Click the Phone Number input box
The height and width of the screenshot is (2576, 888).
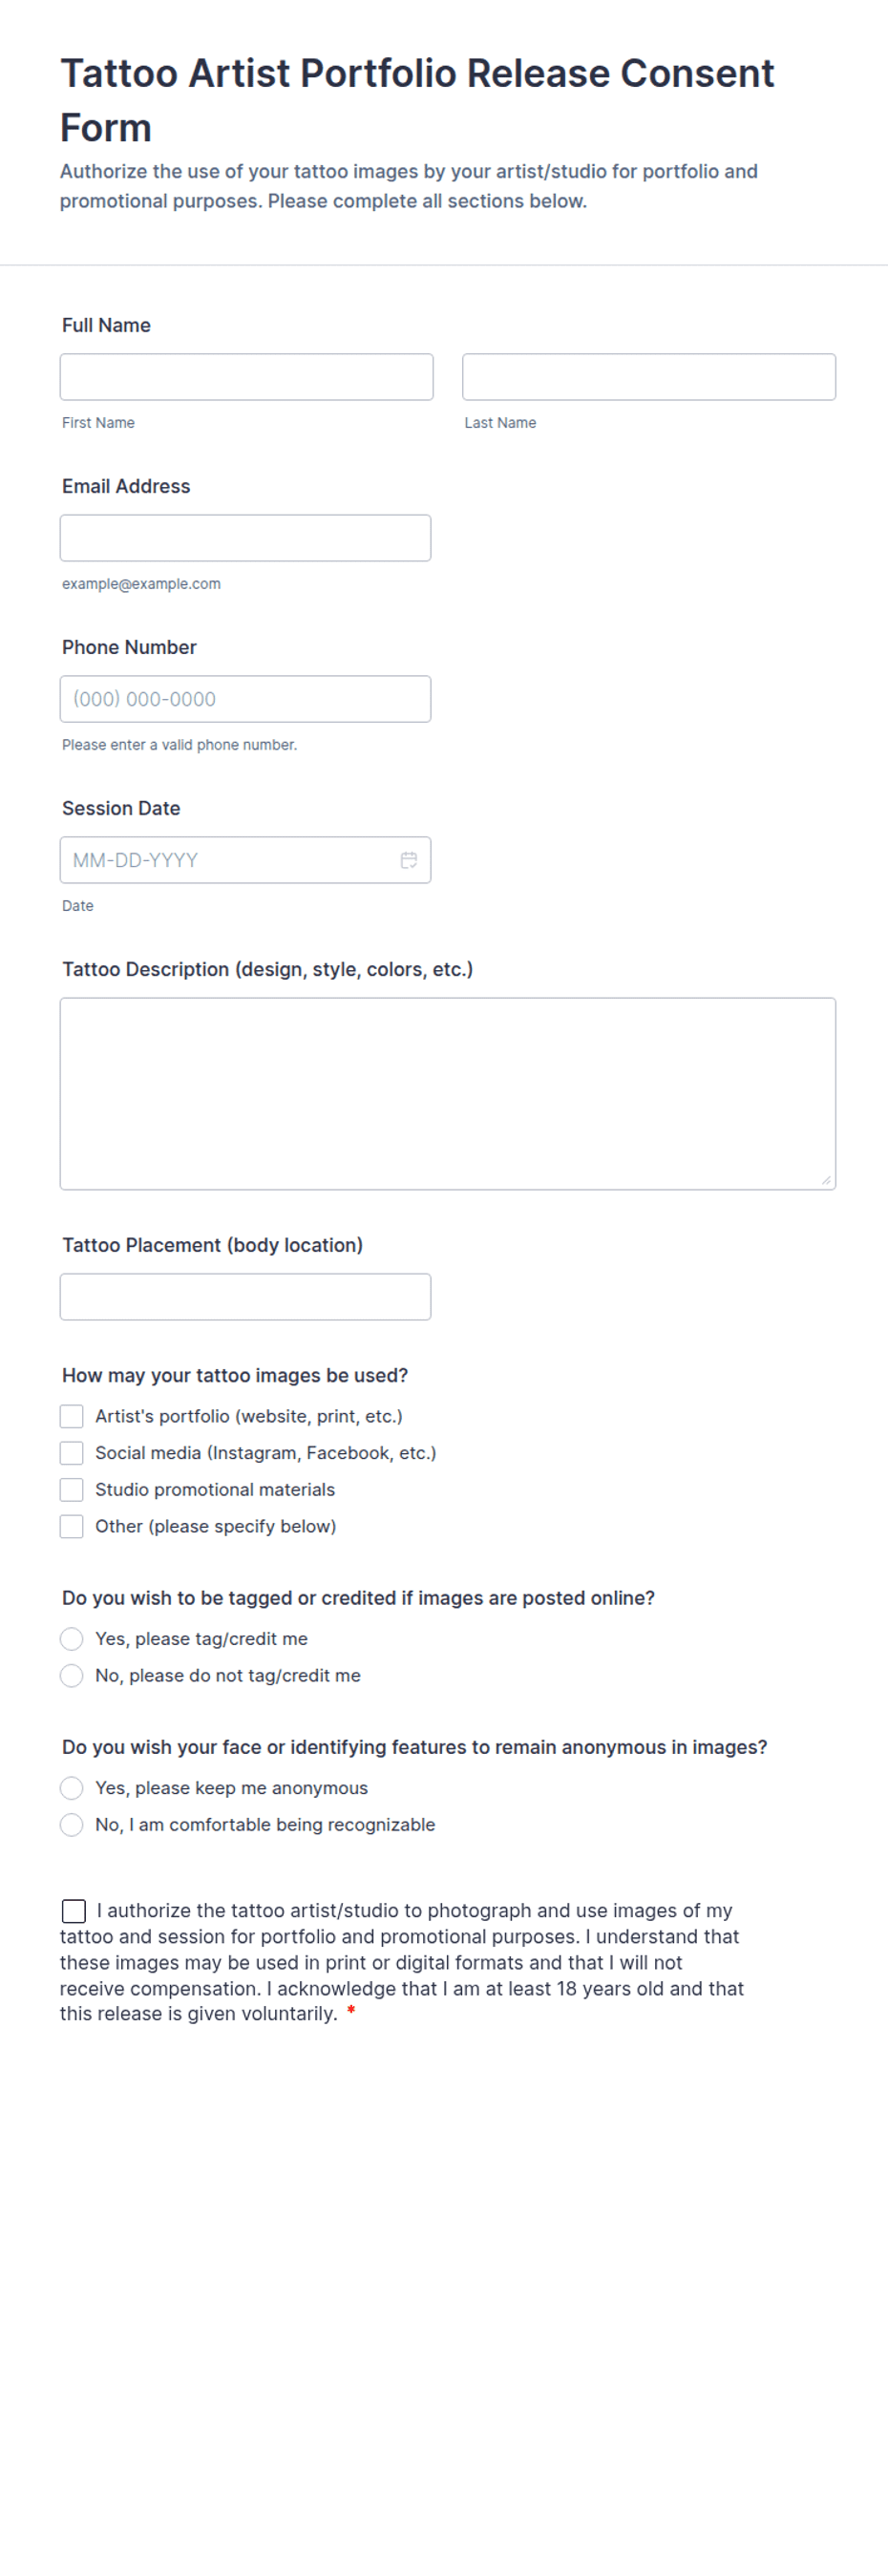click(245, 699)
